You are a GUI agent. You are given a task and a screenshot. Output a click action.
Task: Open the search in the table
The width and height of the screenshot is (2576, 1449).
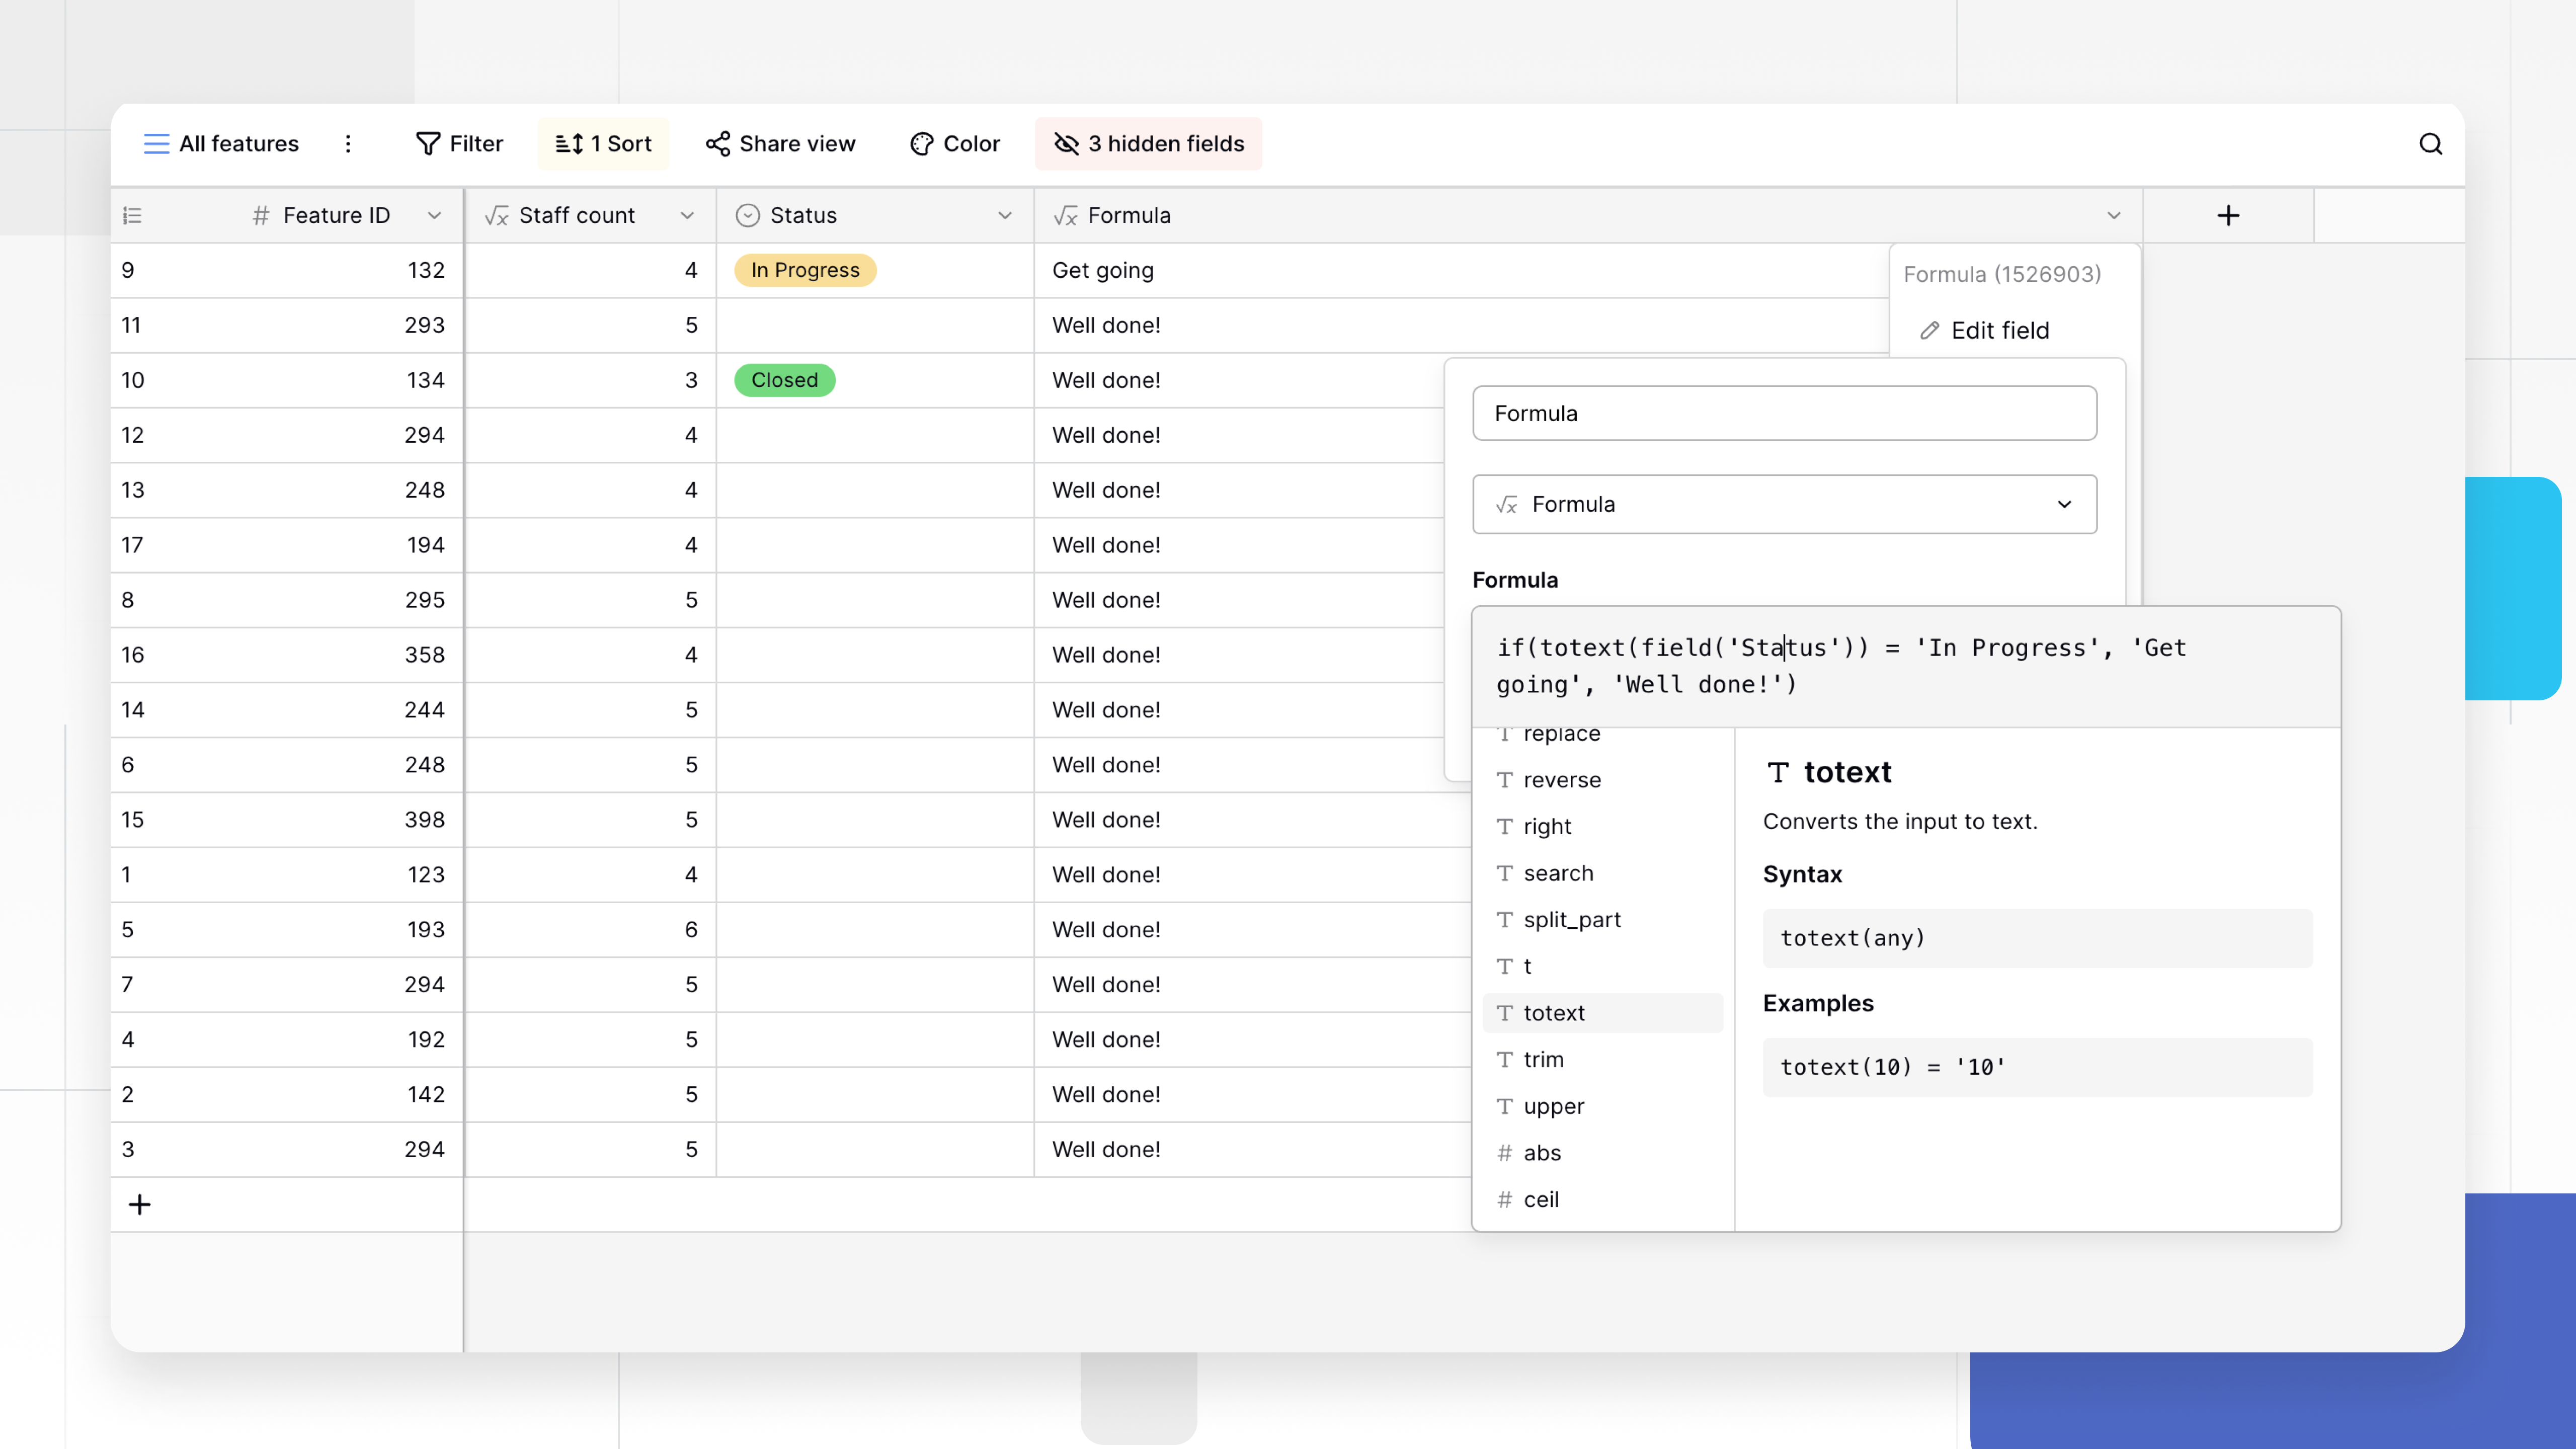2430,143
